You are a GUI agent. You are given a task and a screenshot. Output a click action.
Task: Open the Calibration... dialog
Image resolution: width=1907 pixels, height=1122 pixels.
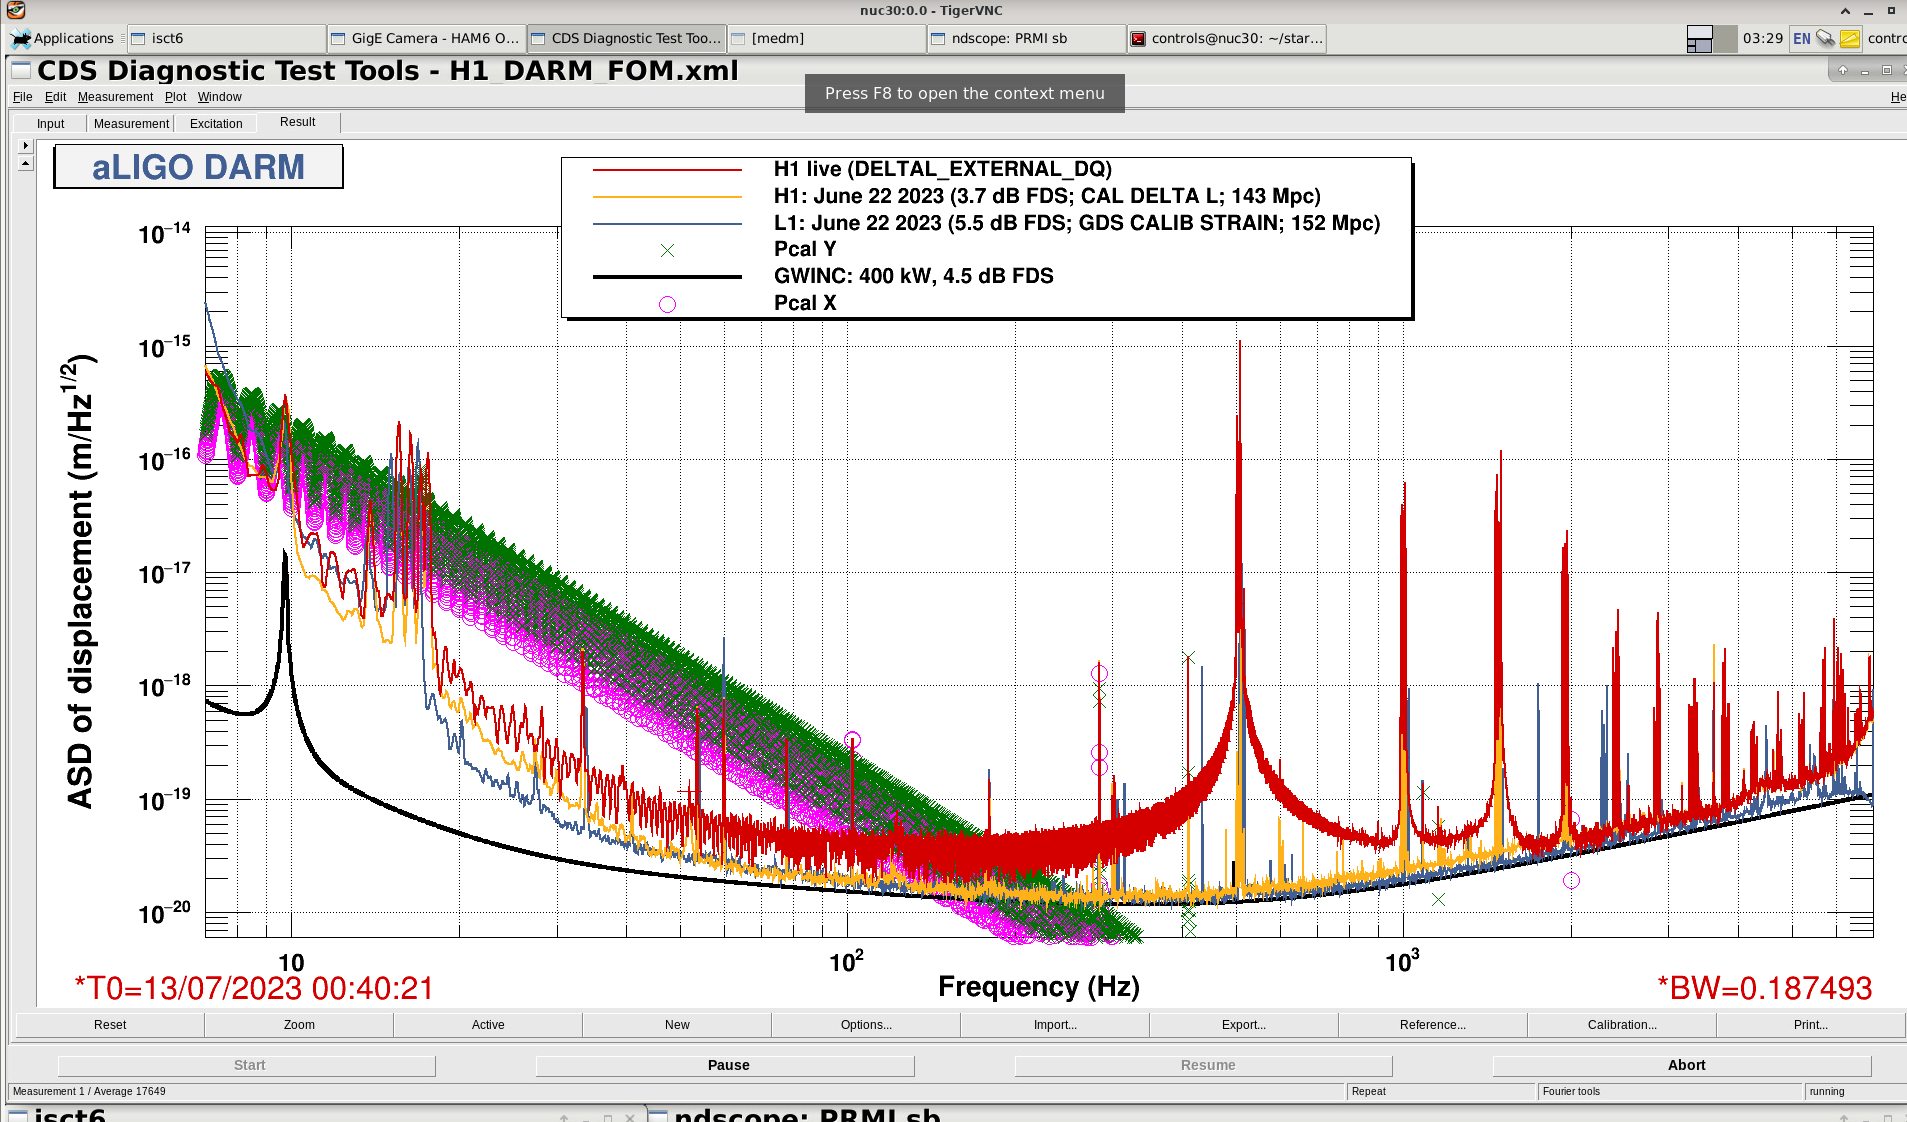pos(1621,1025)
